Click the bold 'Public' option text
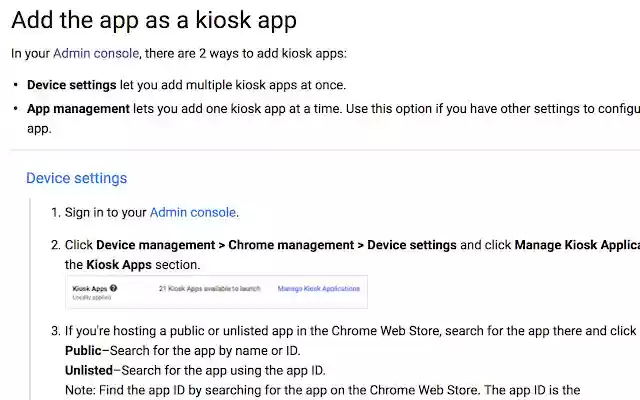Image resolution: width=640 pixels, height=400 pixels. (x=83, y=350)
